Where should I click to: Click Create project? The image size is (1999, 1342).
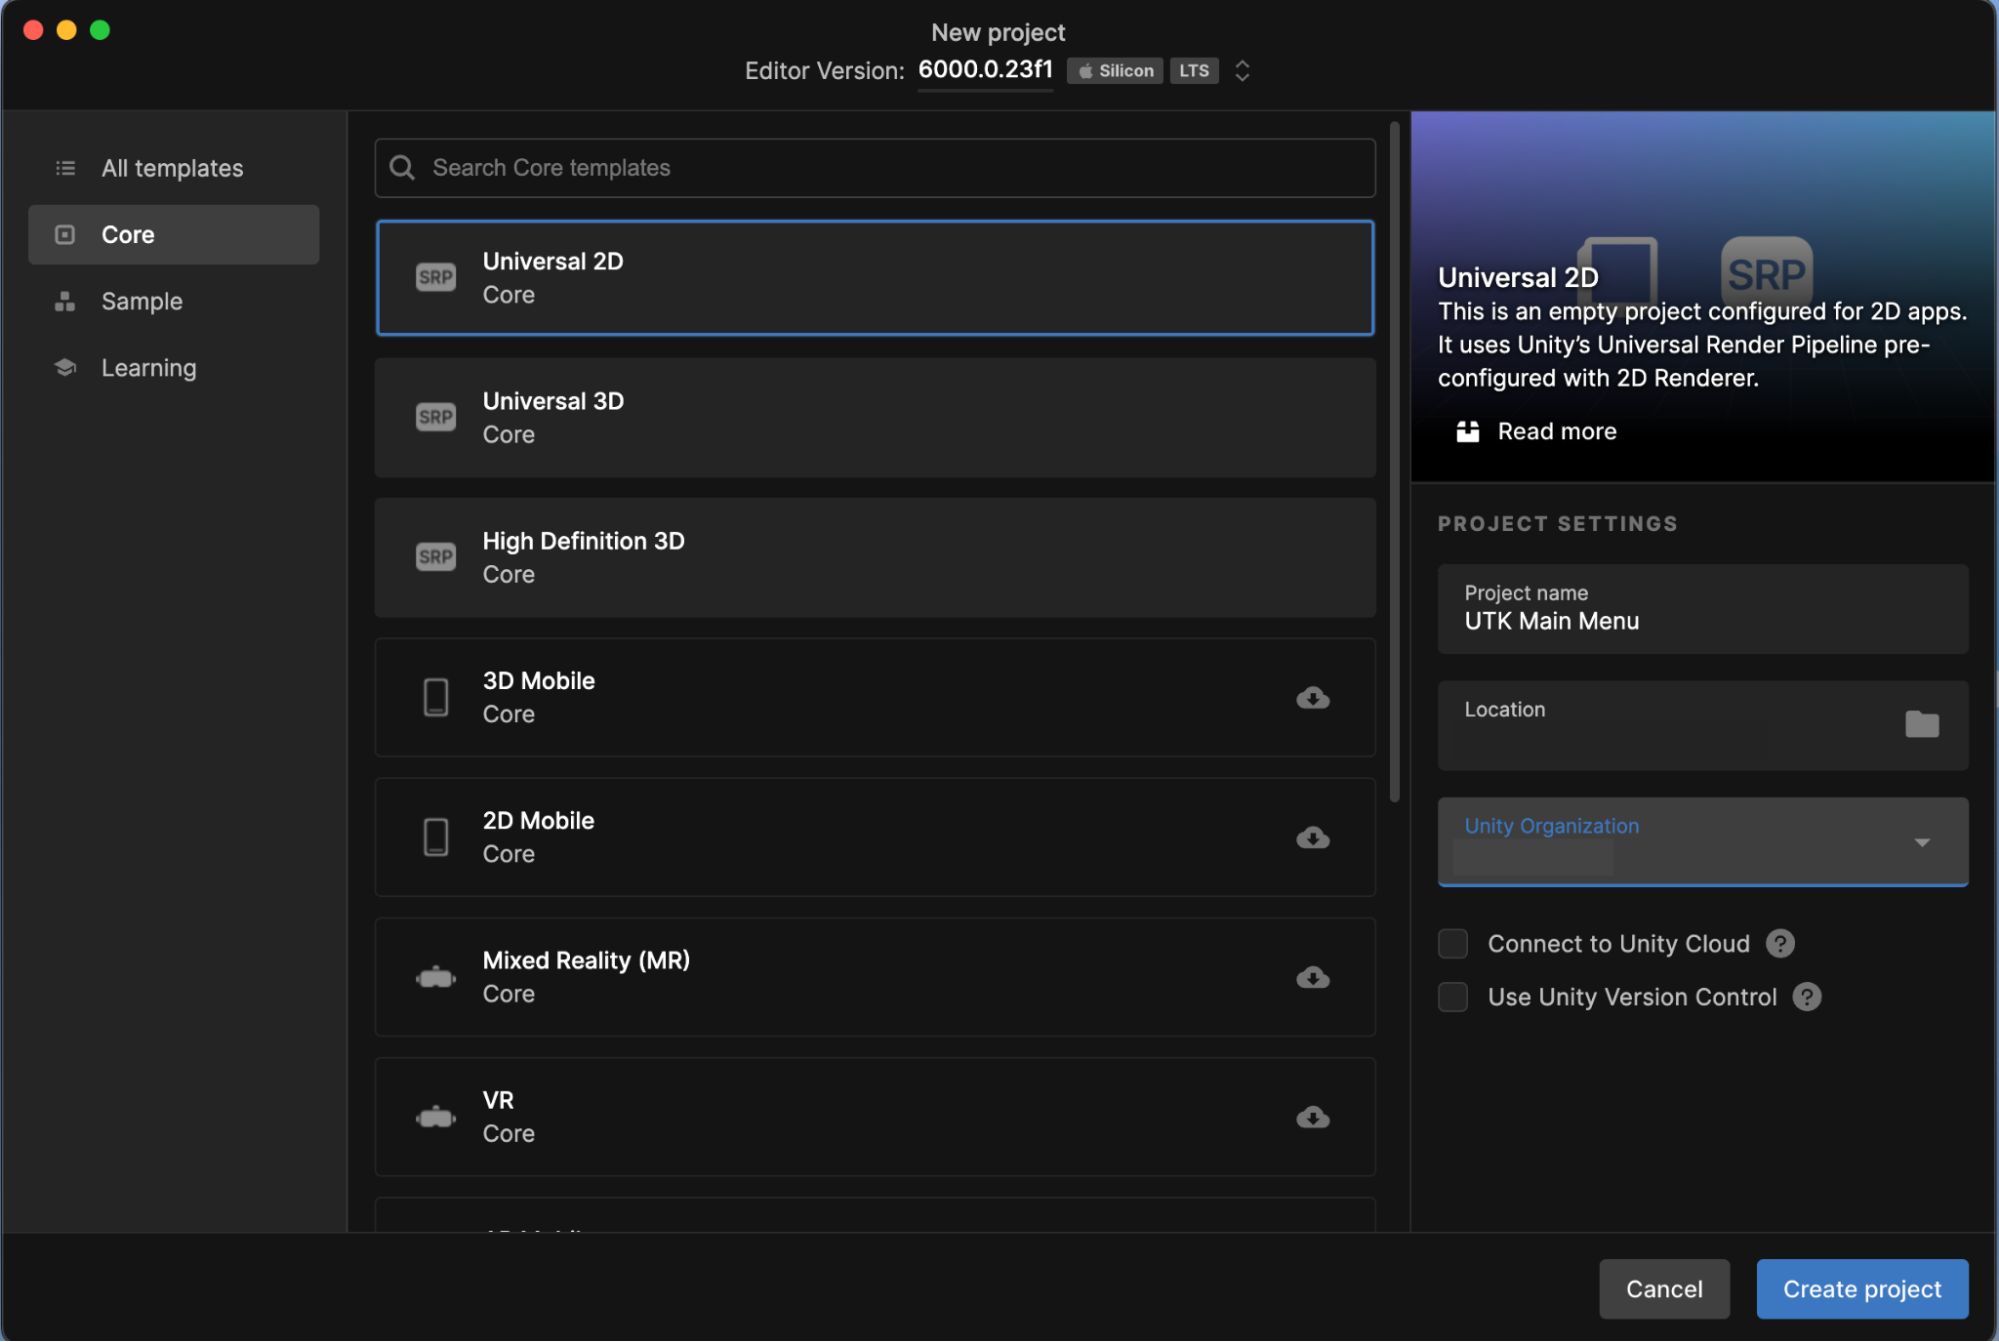1860,1289
